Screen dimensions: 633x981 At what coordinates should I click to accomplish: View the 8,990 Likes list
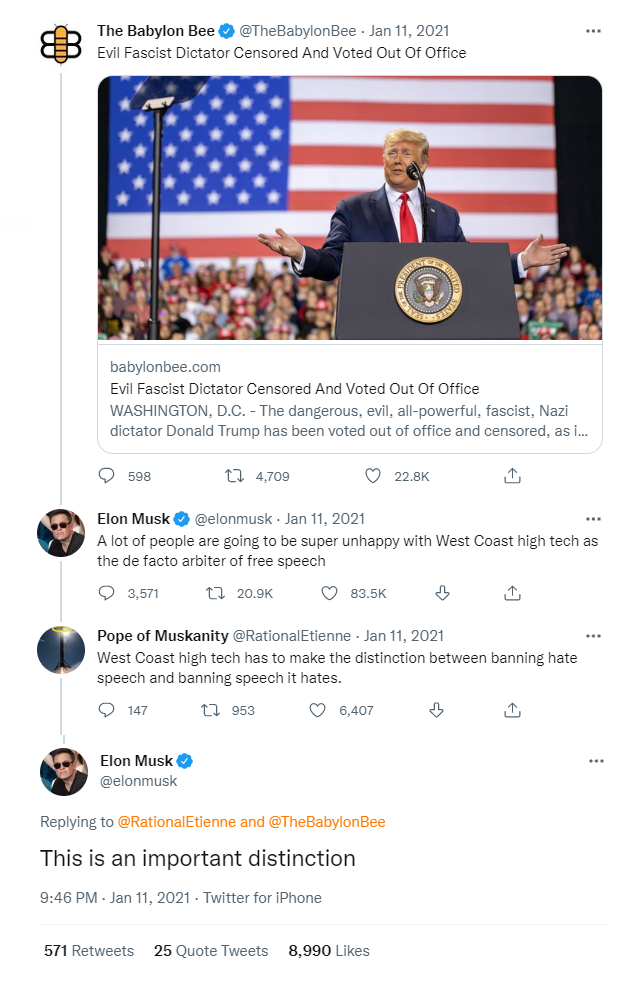[329, 951]
